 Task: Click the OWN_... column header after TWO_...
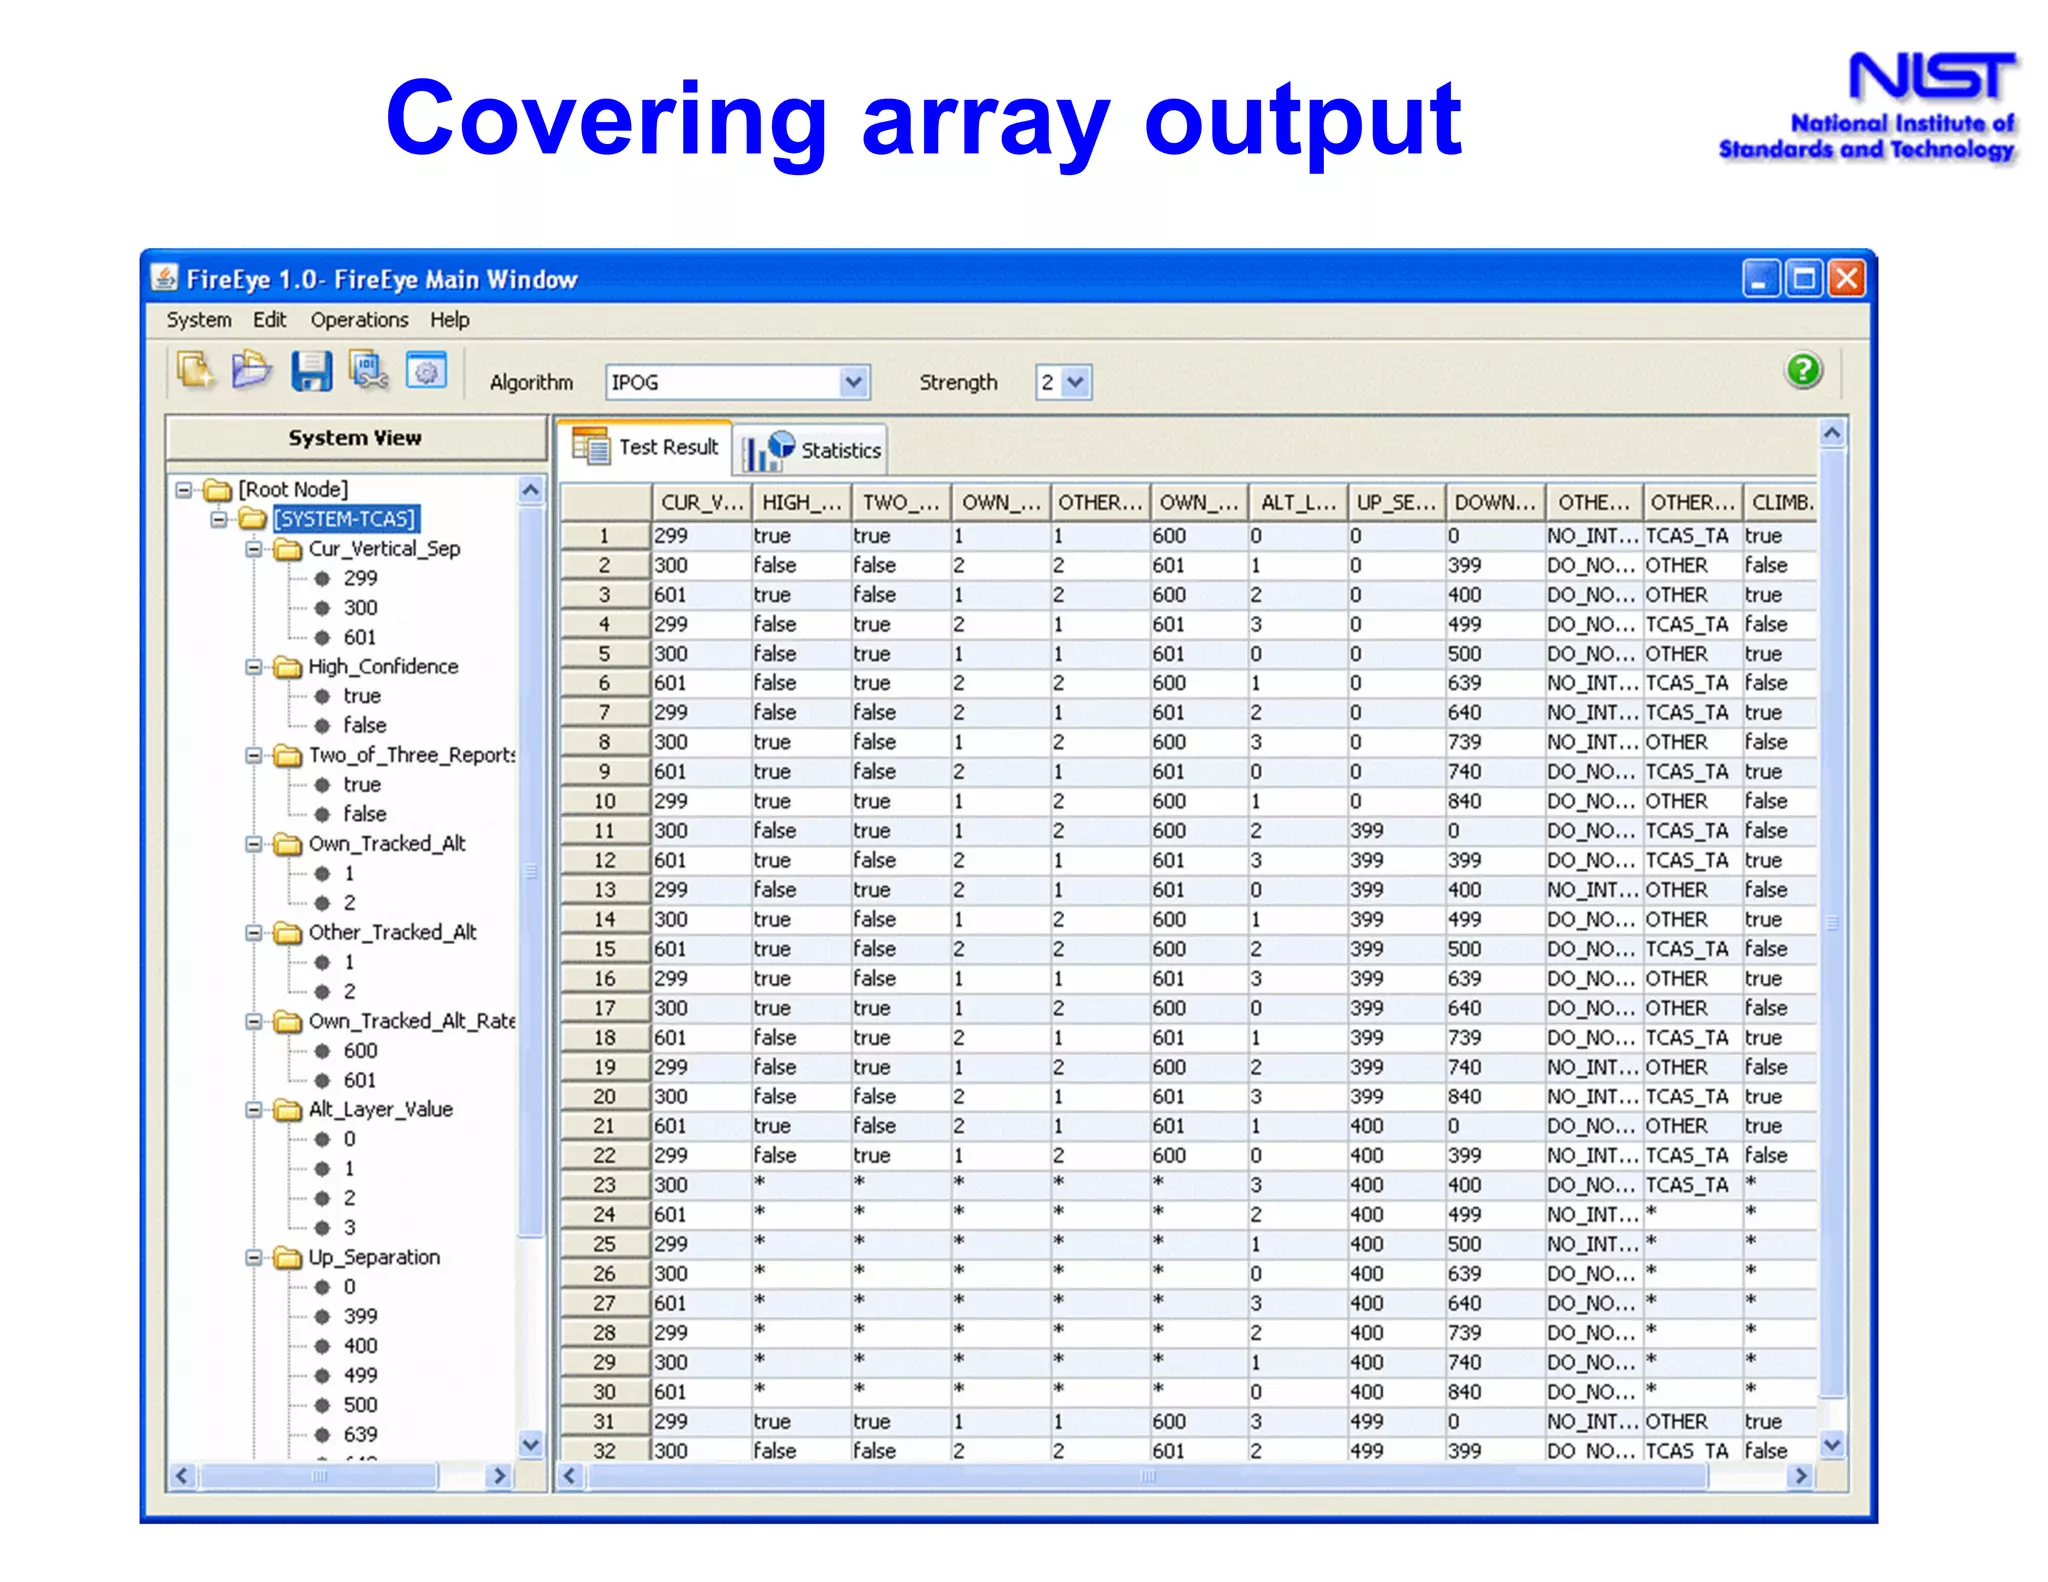(1000, 502)
